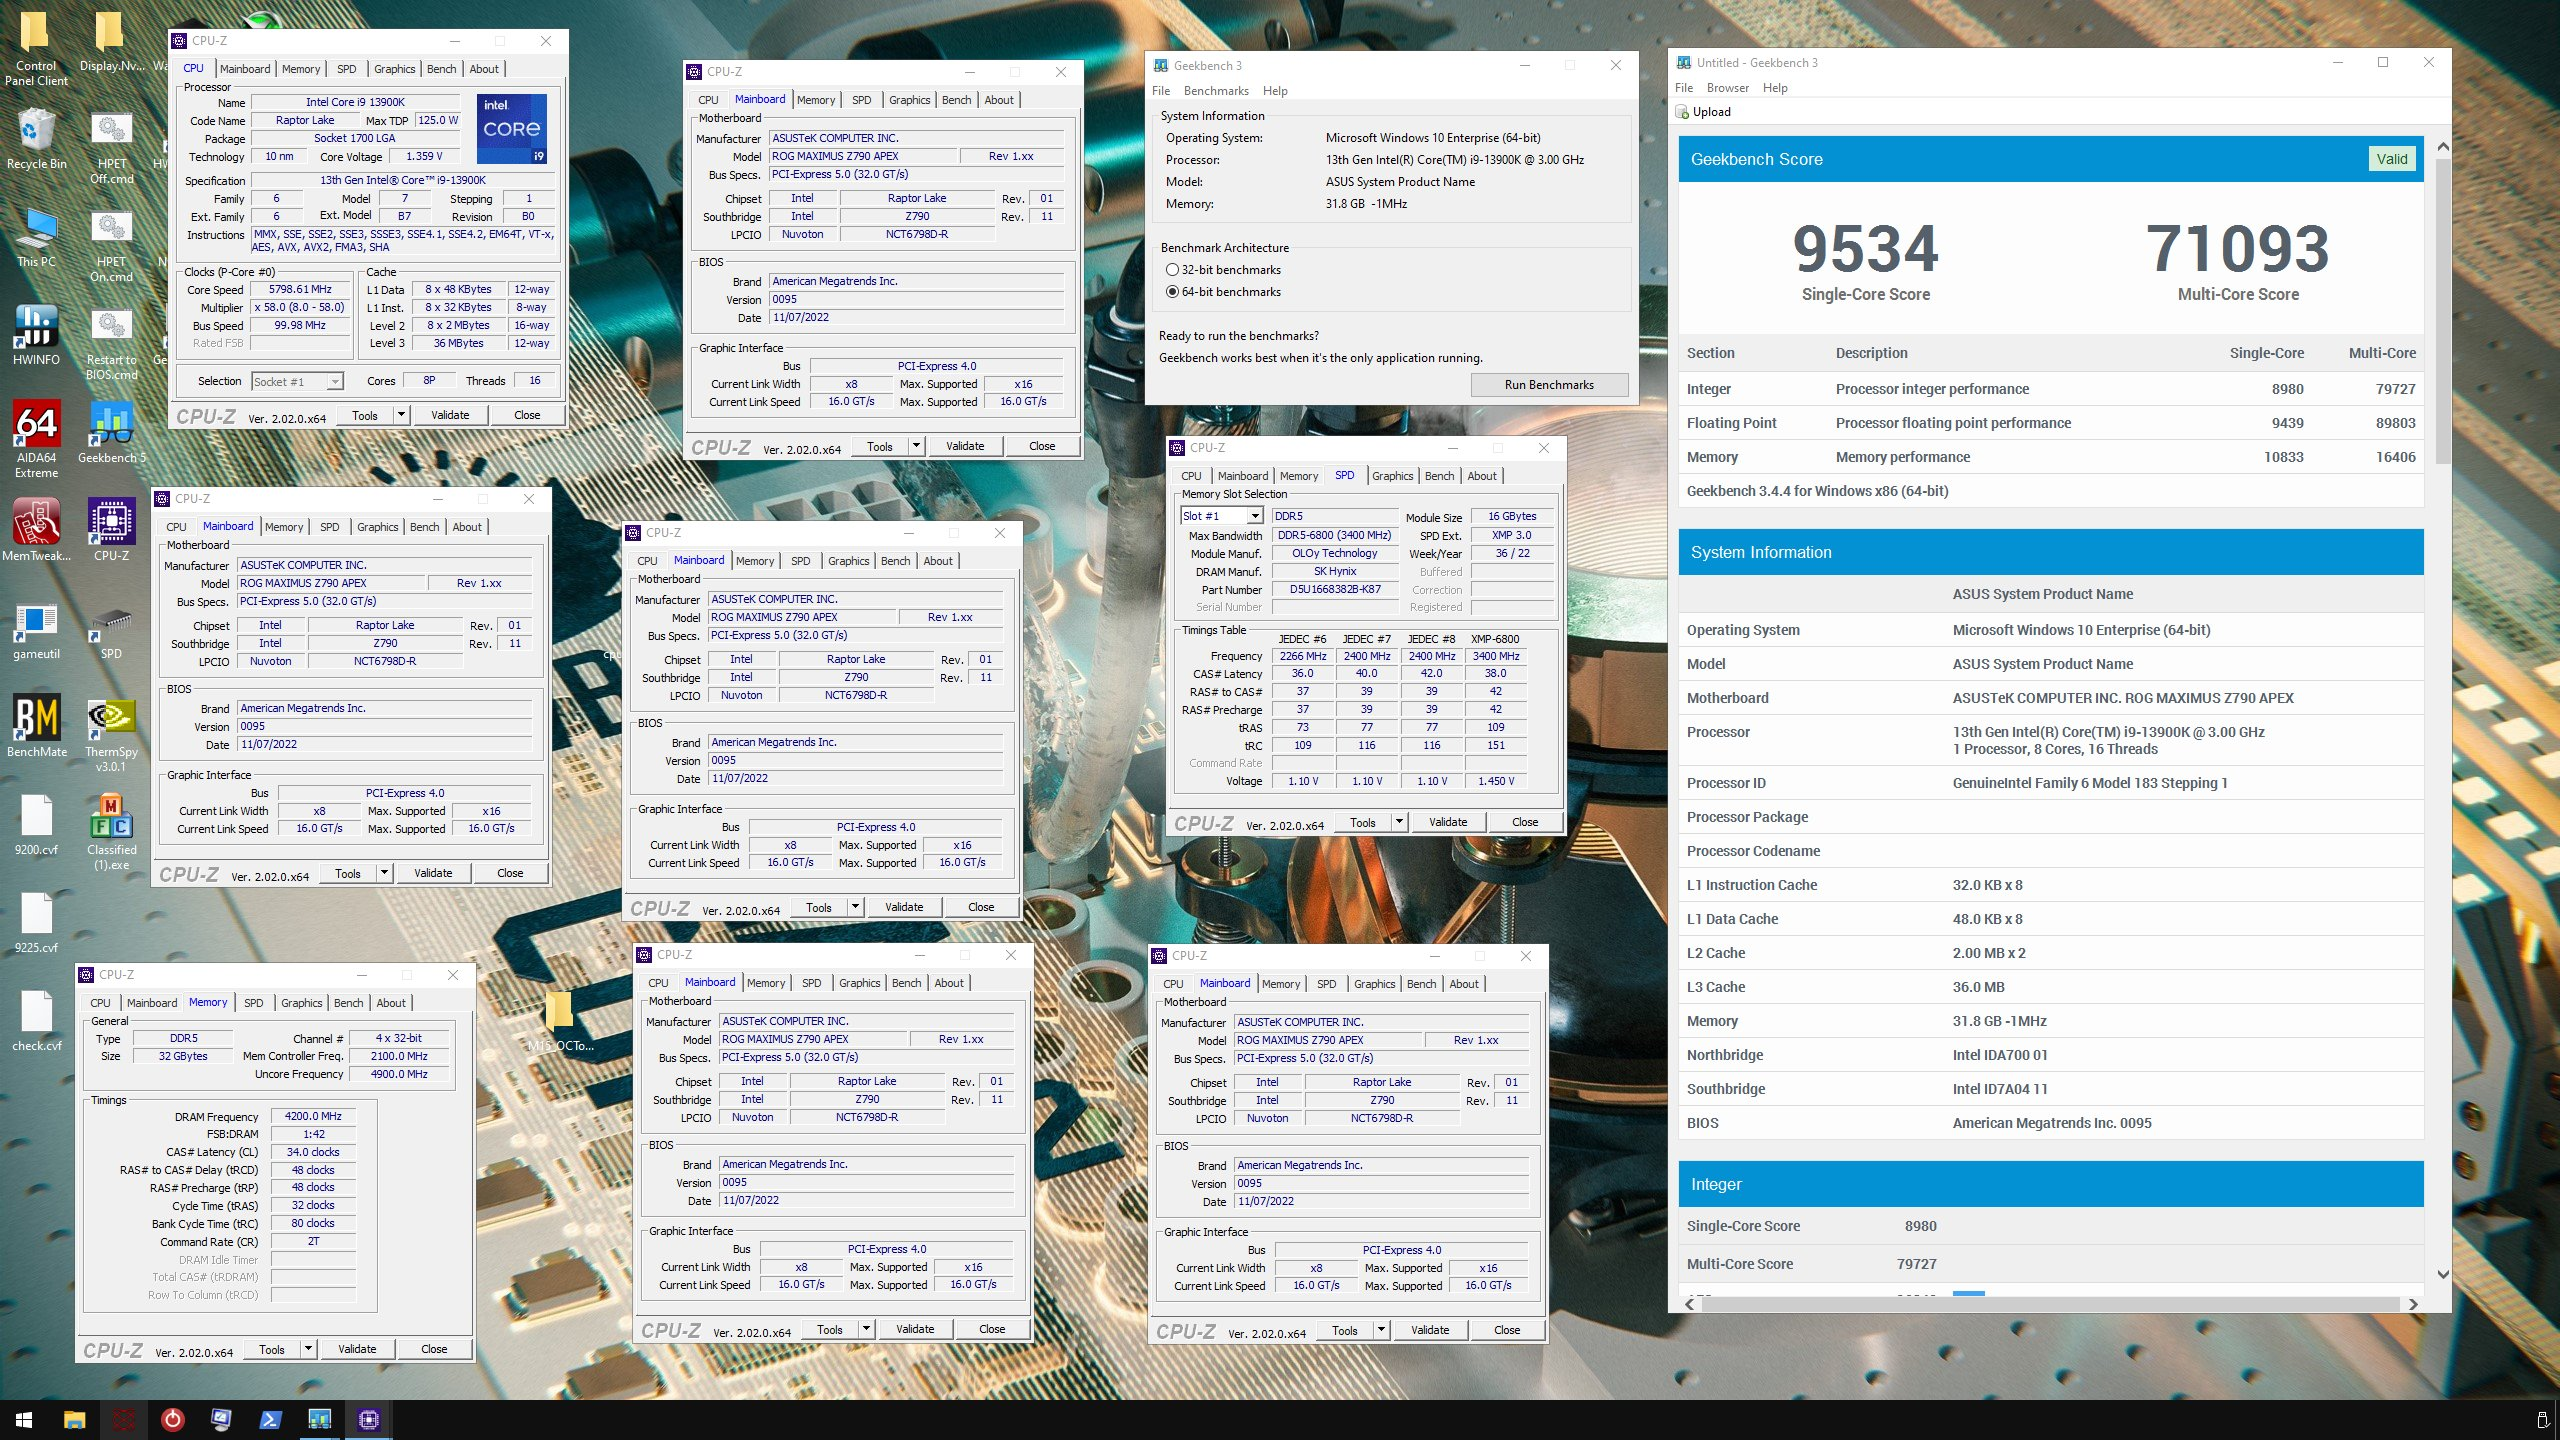Viewport: 2560px width, 1440px height.
Task: Open the Socket #1 selection dropdown
Action: (x=335, y=381)
